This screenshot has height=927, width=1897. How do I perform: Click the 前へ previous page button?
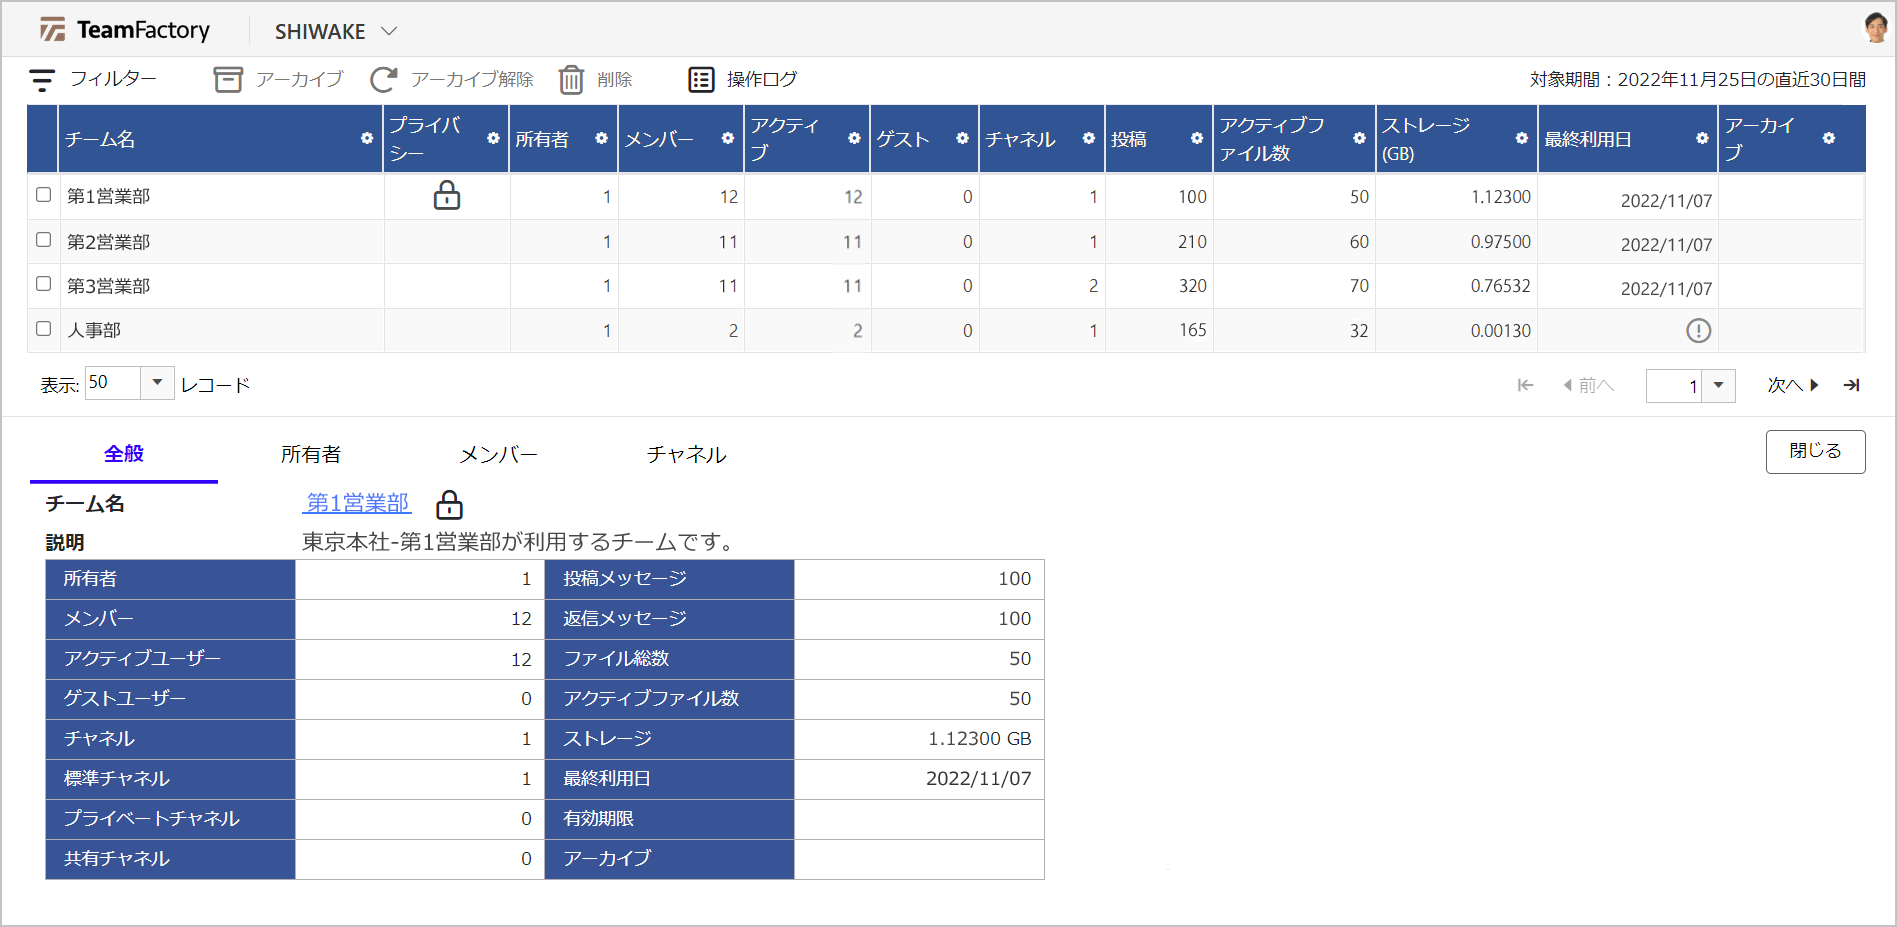click(1588, 385)
